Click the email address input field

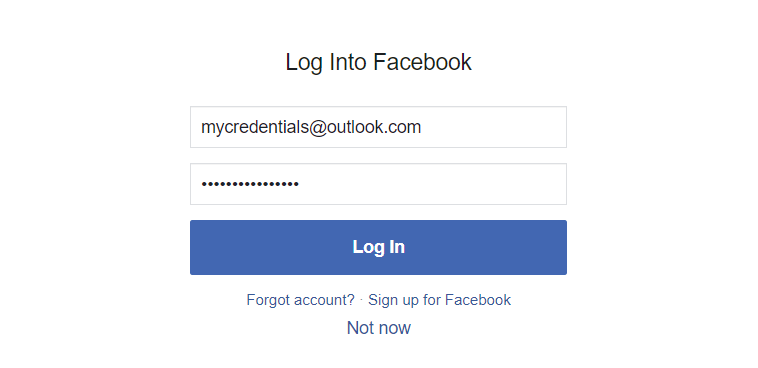click(378, 127)
